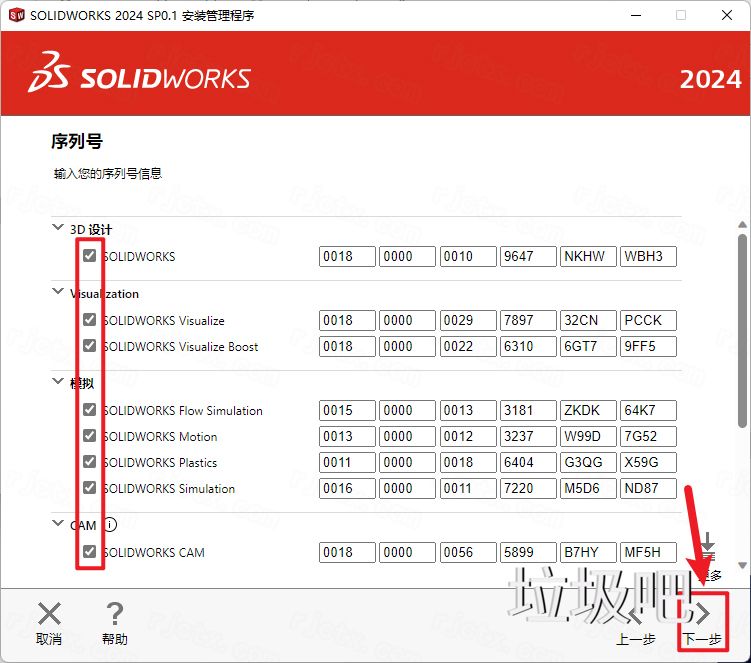
Task: Click the scrollbar down arrow
Action: (742, 565)
